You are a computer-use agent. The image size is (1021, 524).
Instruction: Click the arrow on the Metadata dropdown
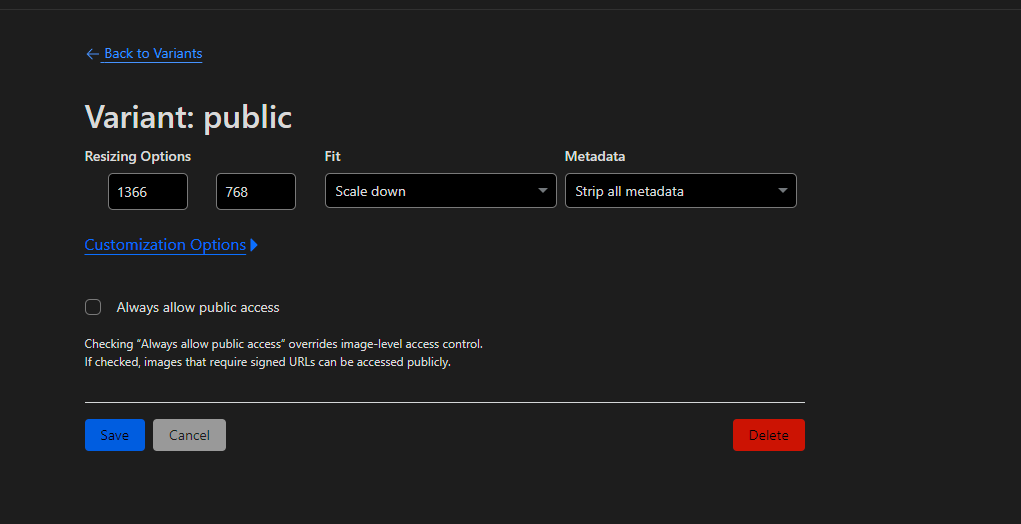tap(783, 191)
